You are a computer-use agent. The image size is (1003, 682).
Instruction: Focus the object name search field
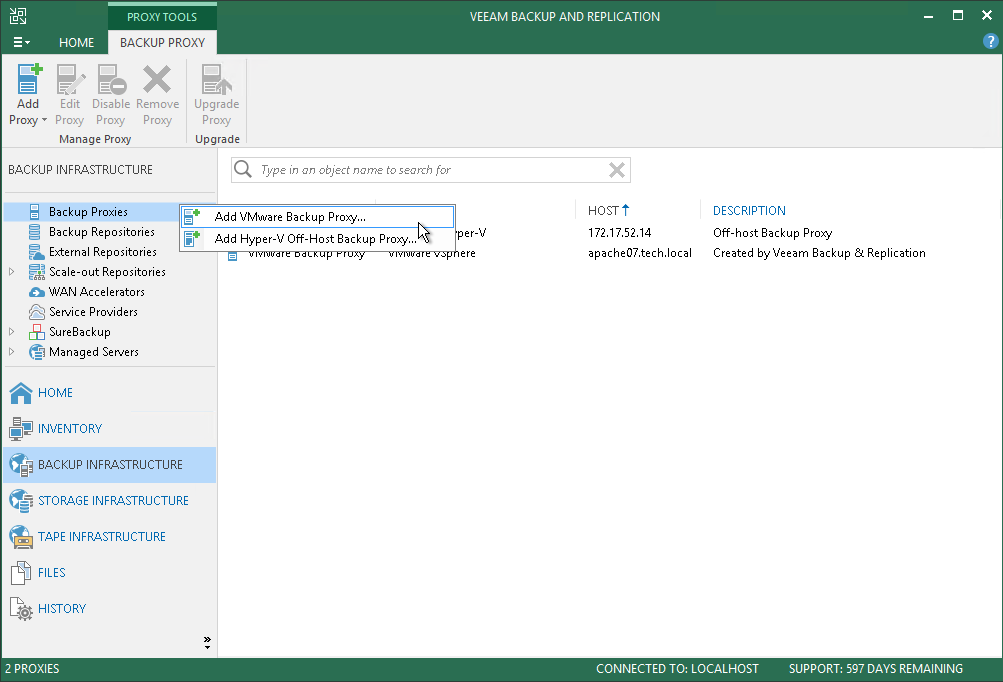pos(430,170)
